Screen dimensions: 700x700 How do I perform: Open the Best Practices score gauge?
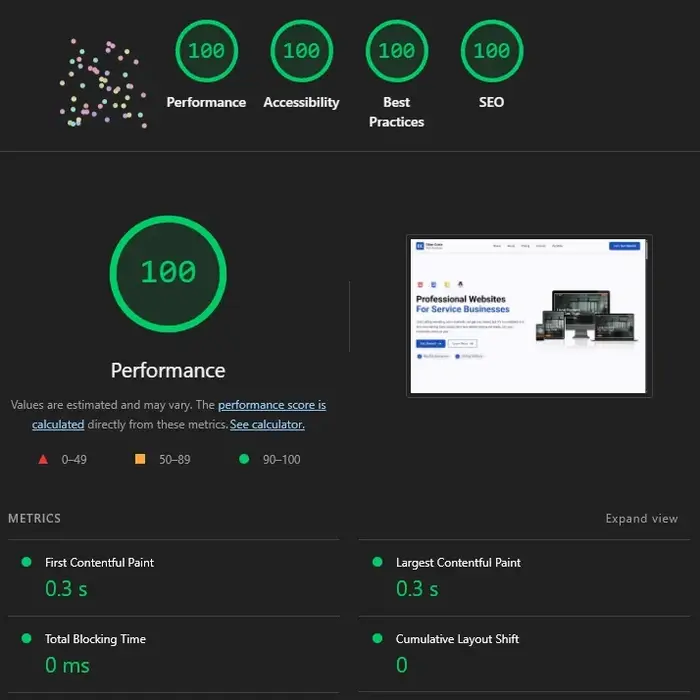pos(396,51)
